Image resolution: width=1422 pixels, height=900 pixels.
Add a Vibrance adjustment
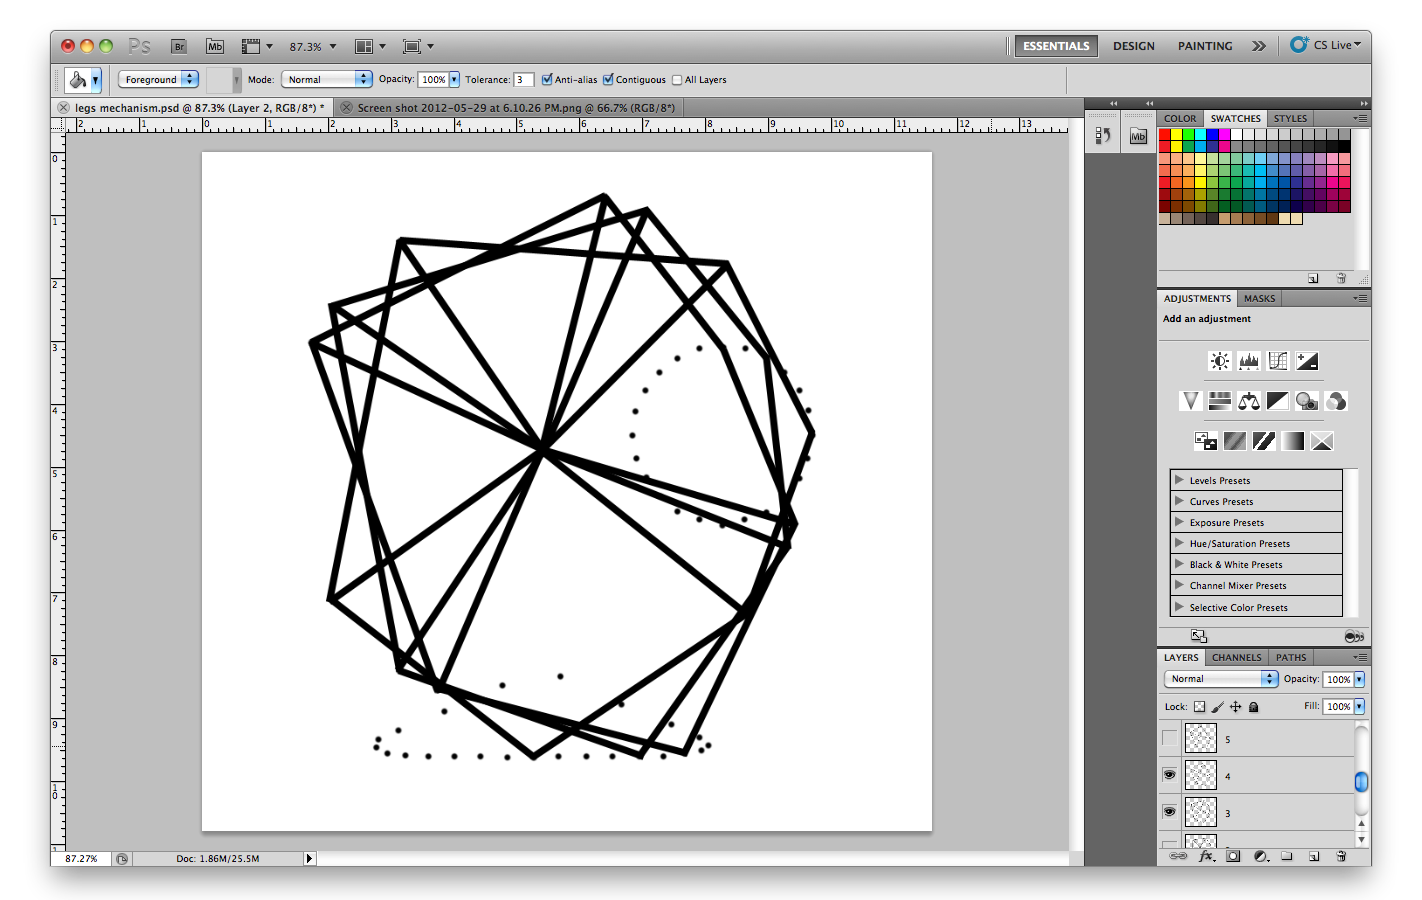coord(1190,401)
